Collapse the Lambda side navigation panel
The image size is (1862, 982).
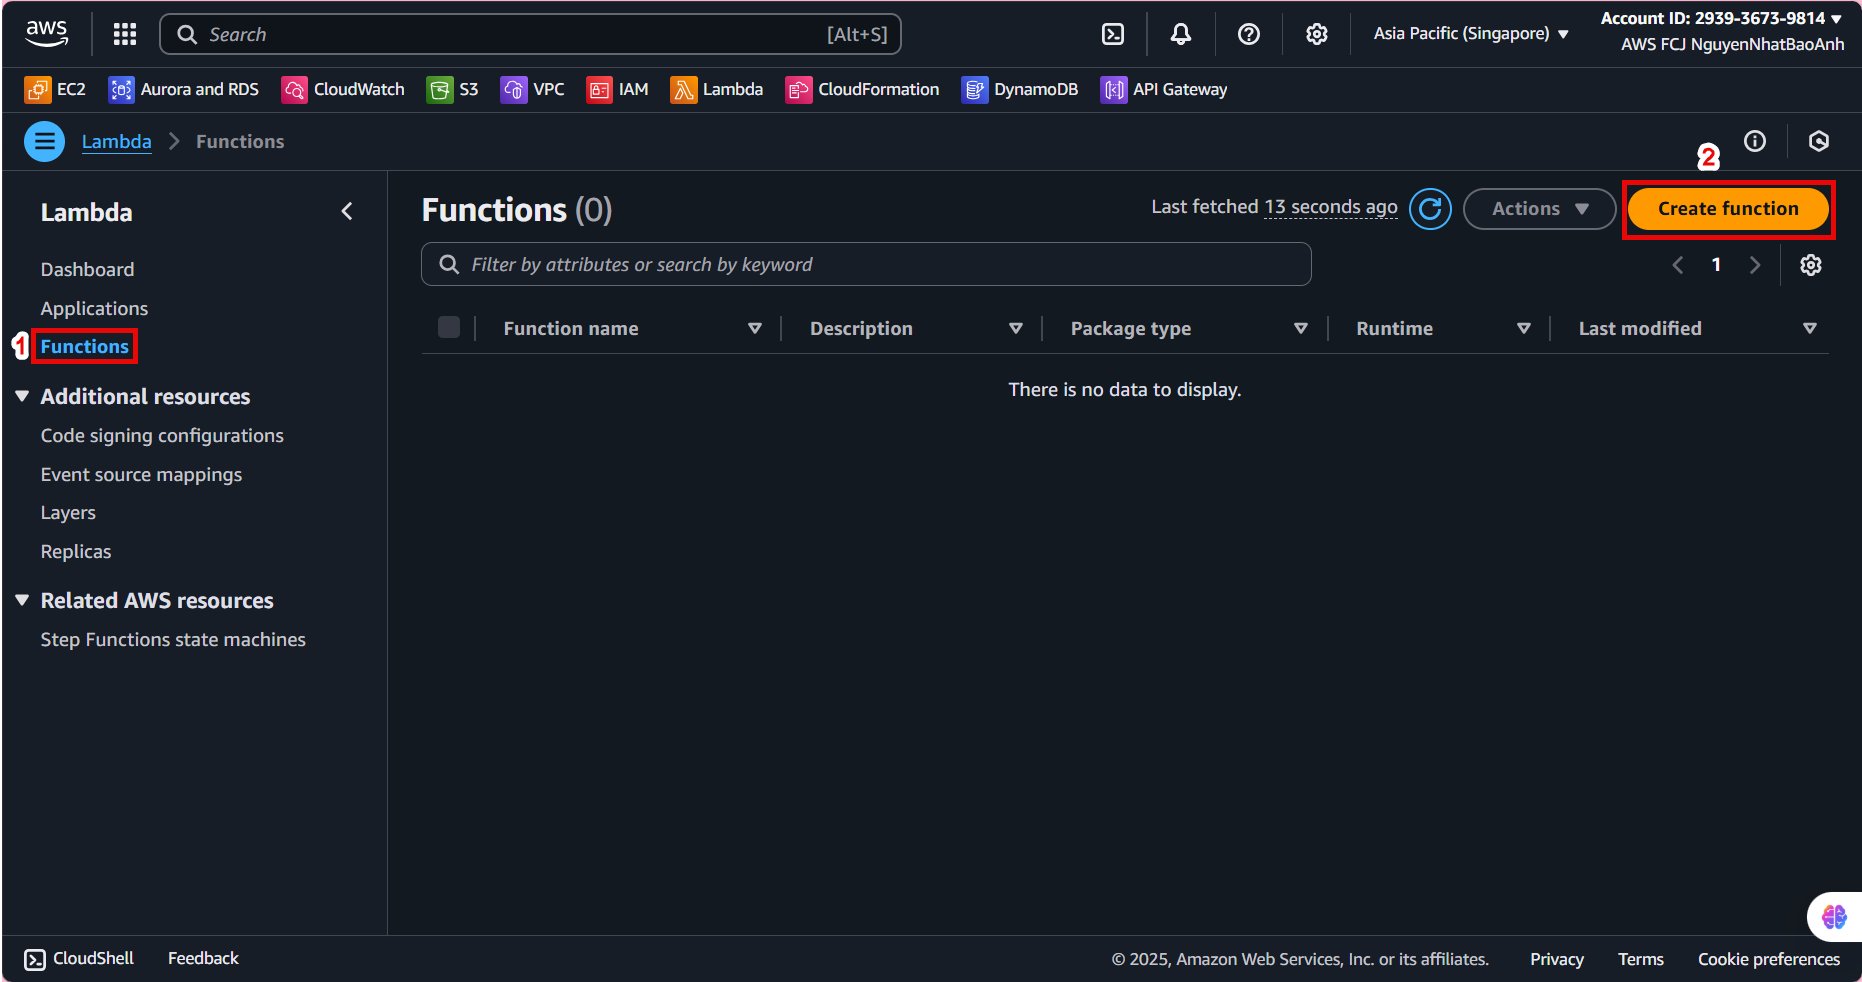click(347, 211)
